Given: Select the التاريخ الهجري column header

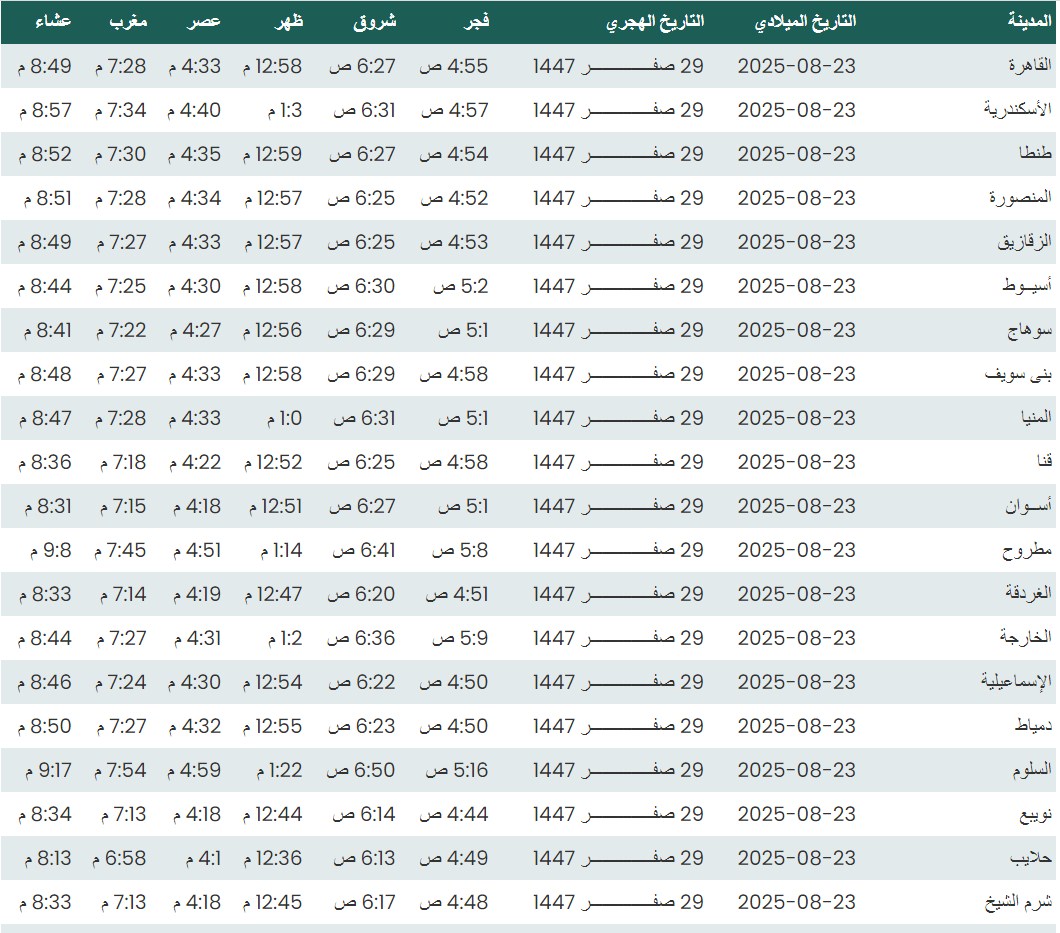Looking at the screenshot, I should point(655,22).
